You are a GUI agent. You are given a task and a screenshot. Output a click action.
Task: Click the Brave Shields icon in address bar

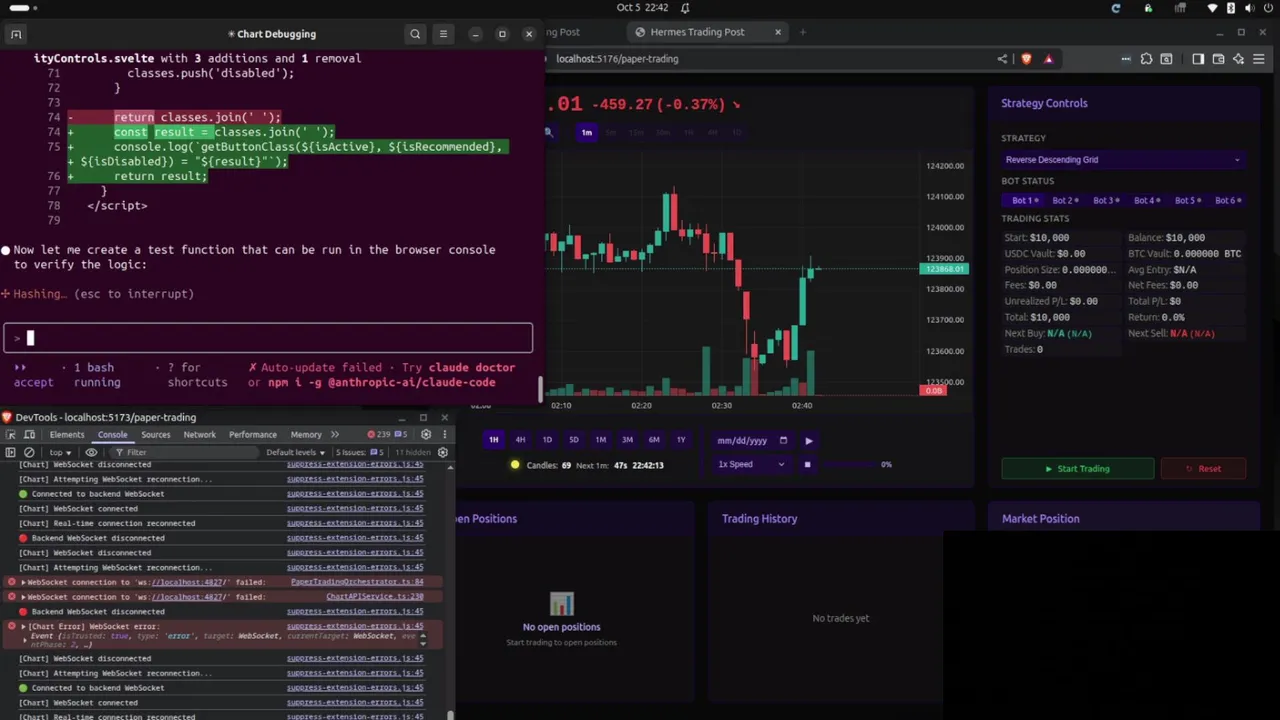tap(1026, 59)
